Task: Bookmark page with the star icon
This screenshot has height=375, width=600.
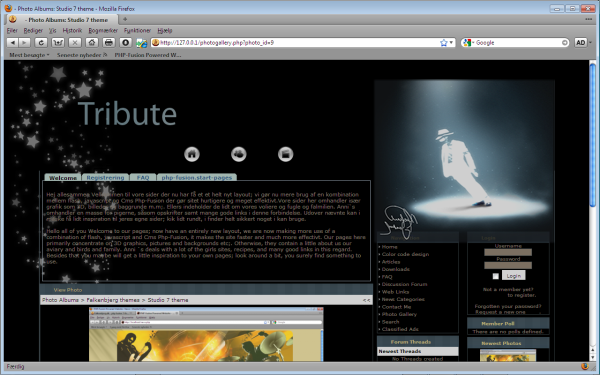Action: pos(443,43)
